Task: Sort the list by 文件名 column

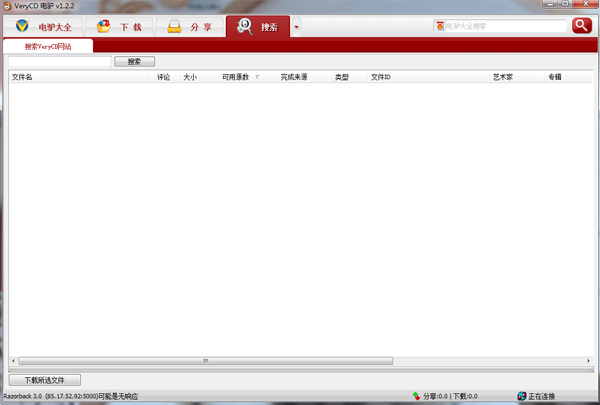Action: [x=22, y=77]
